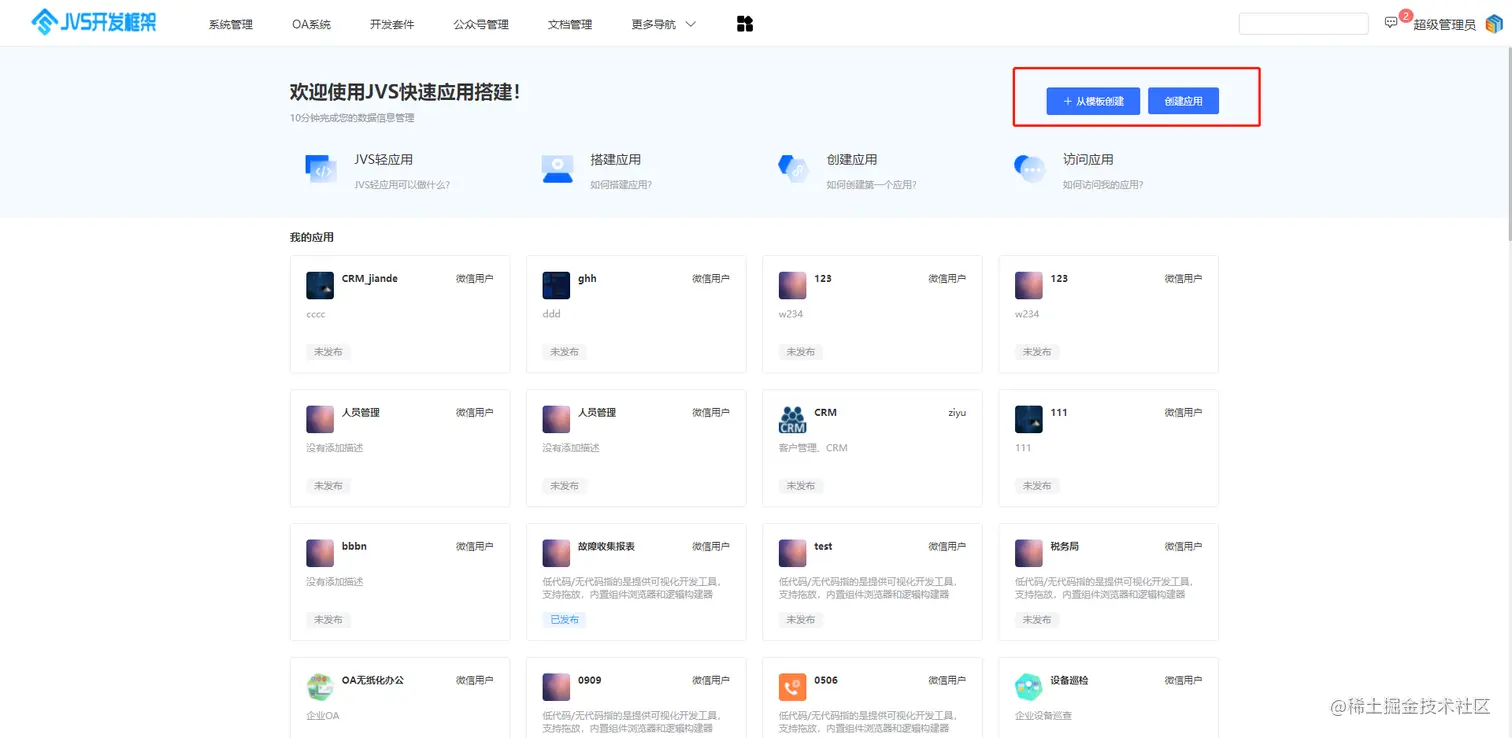
Task: Click the ziyu owner label on CRM card
Action: 957,412
